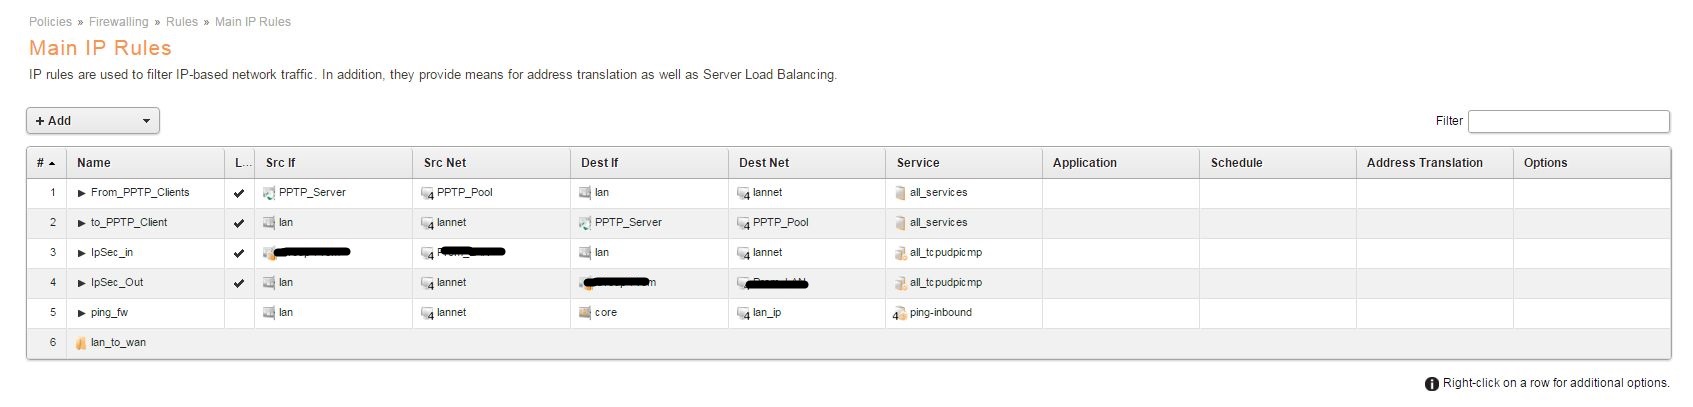Click the info icon beside the right-click hint
This screenshot has height=407, width=1693.
[x=1431, y=384]
